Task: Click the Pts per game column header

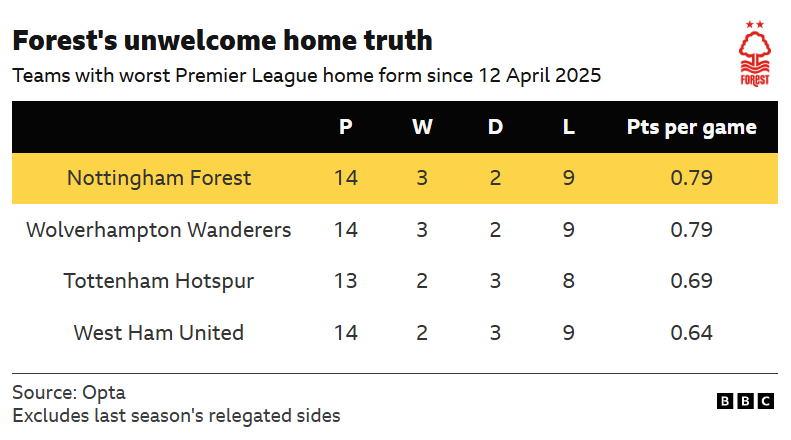Action: pyautogui.click(x=691, y=127)
